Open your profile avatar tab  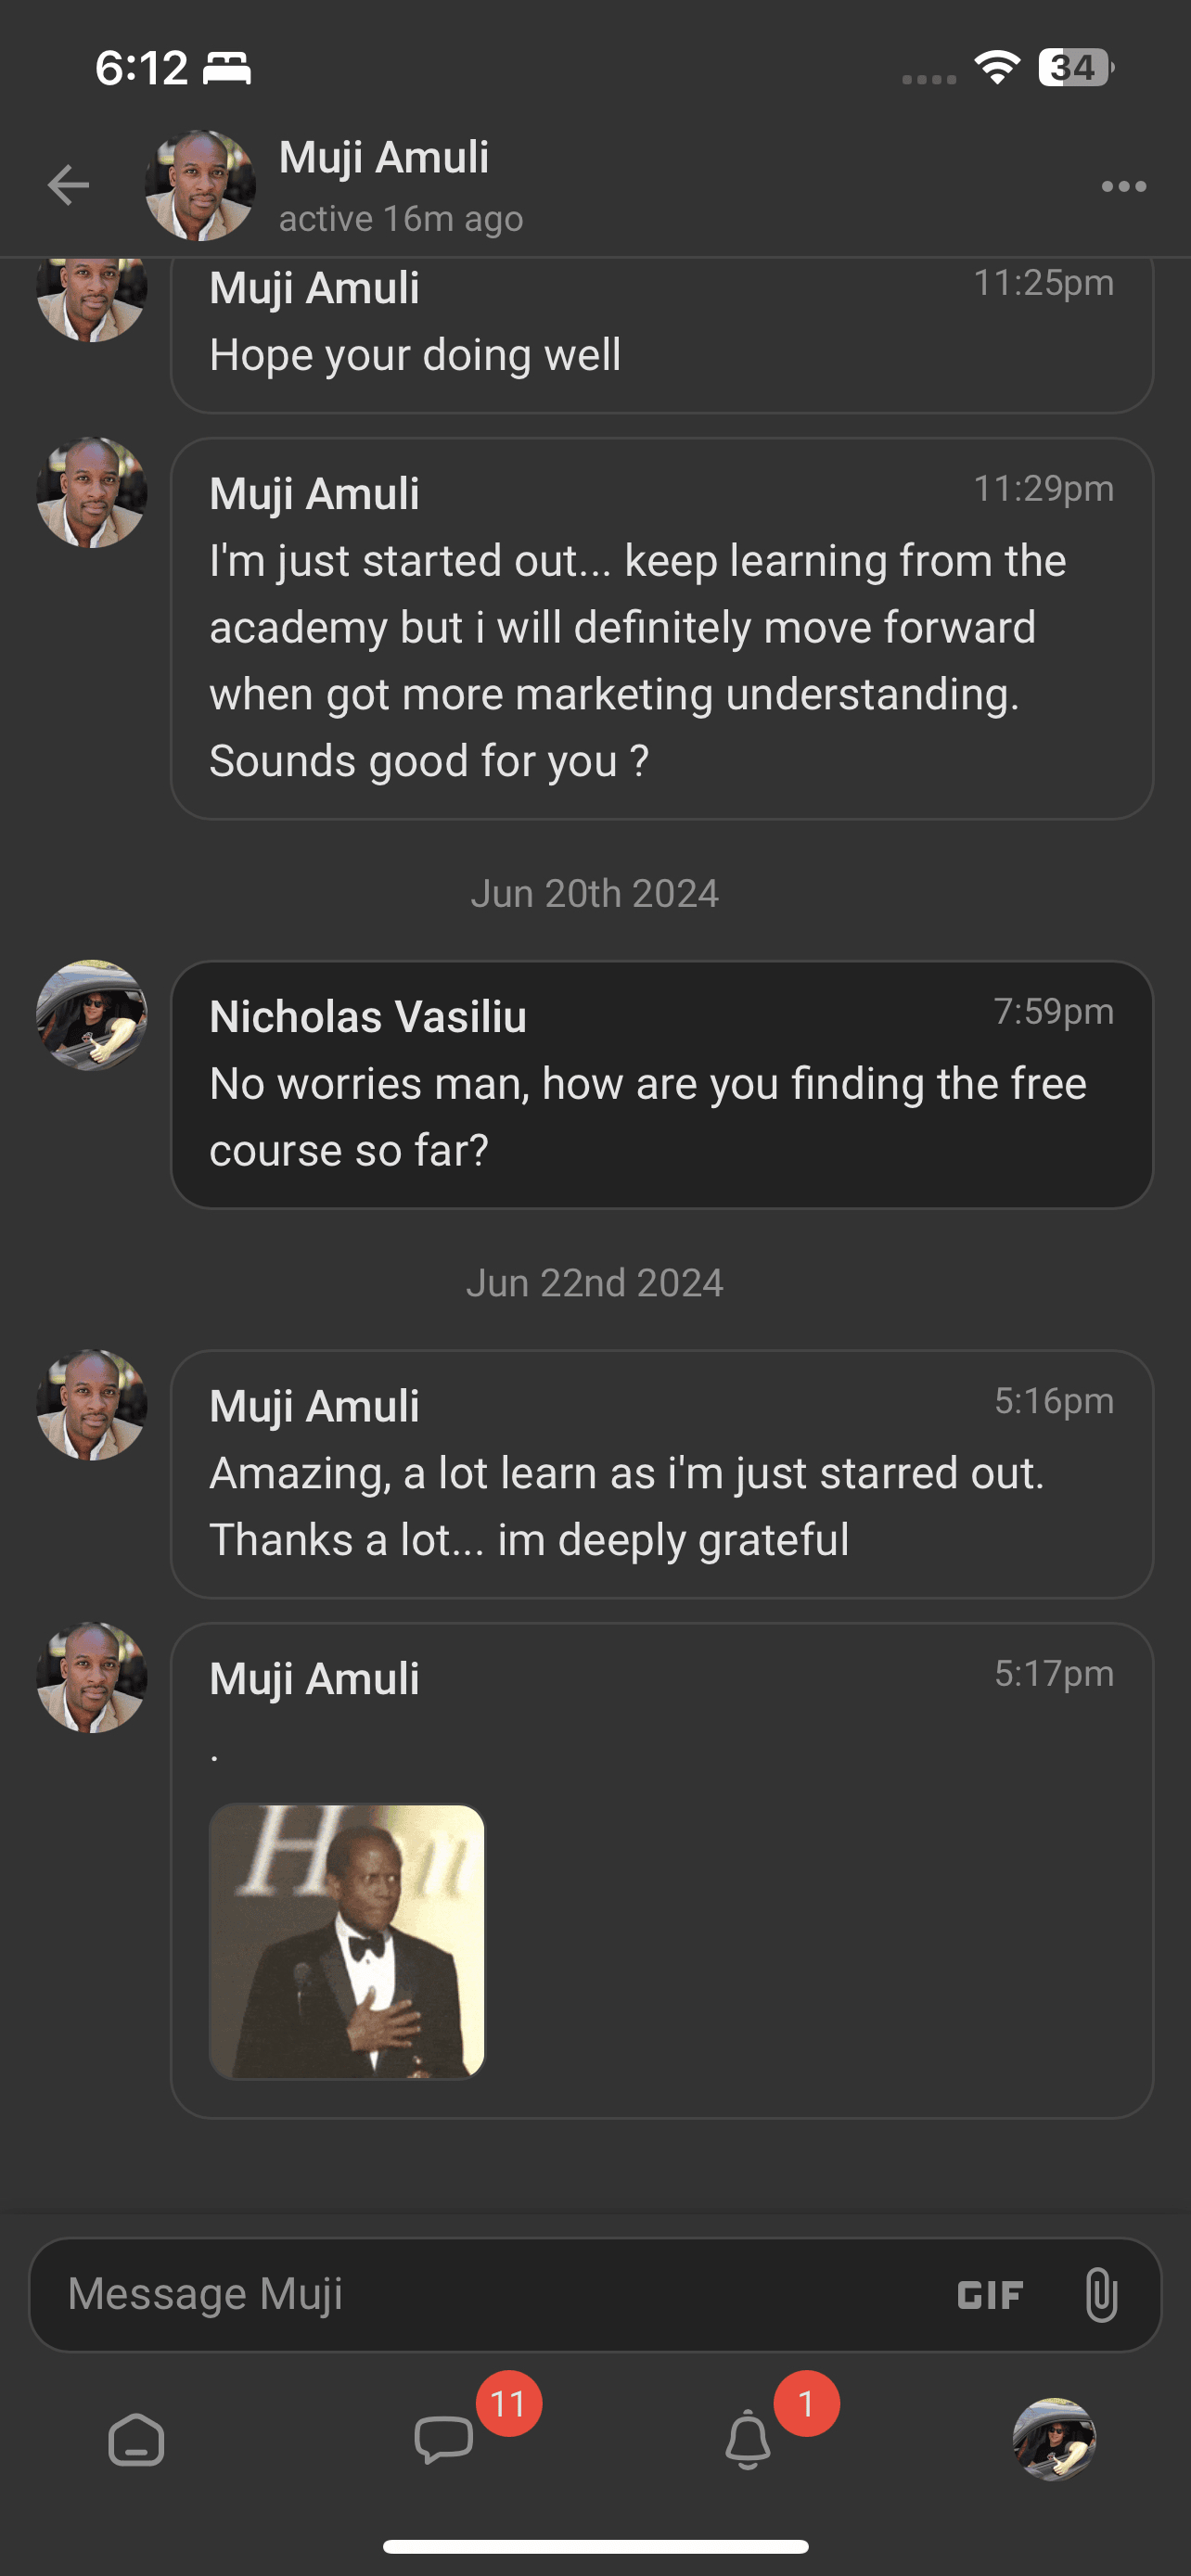pyautogui.click(x=1054, y=2438)
